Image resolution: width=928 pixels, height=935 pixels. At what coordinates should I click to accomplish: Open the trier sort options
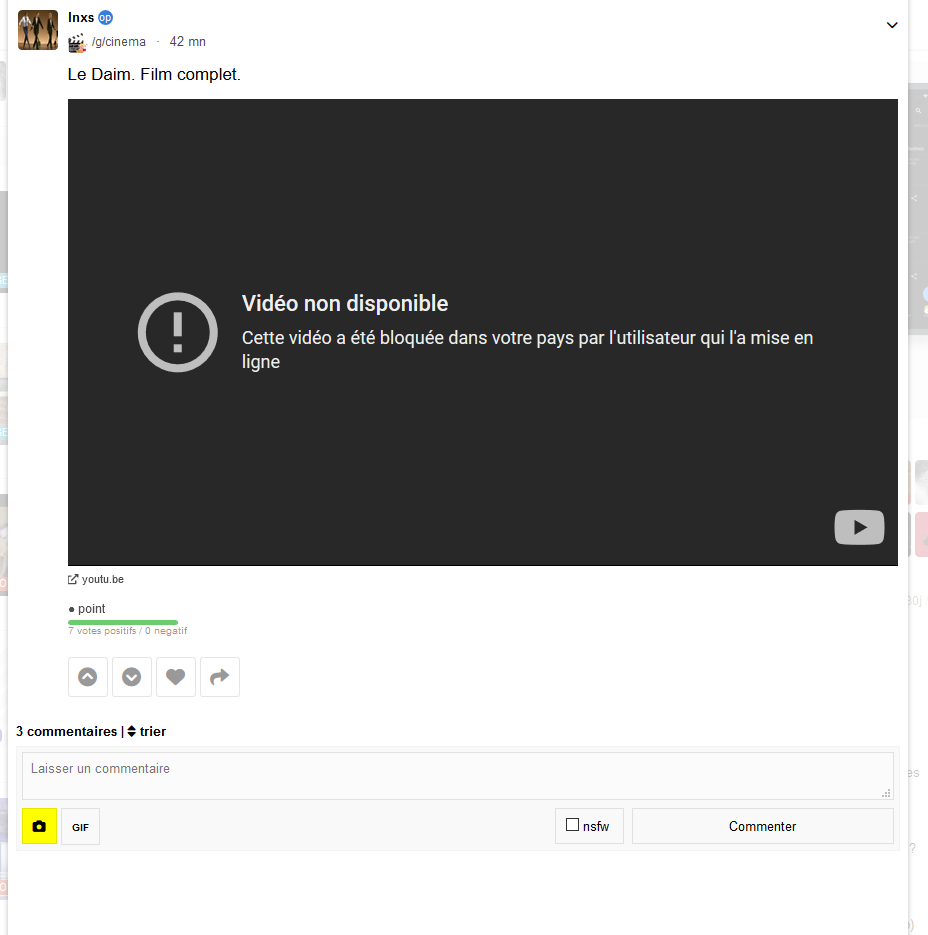point(146,732)
